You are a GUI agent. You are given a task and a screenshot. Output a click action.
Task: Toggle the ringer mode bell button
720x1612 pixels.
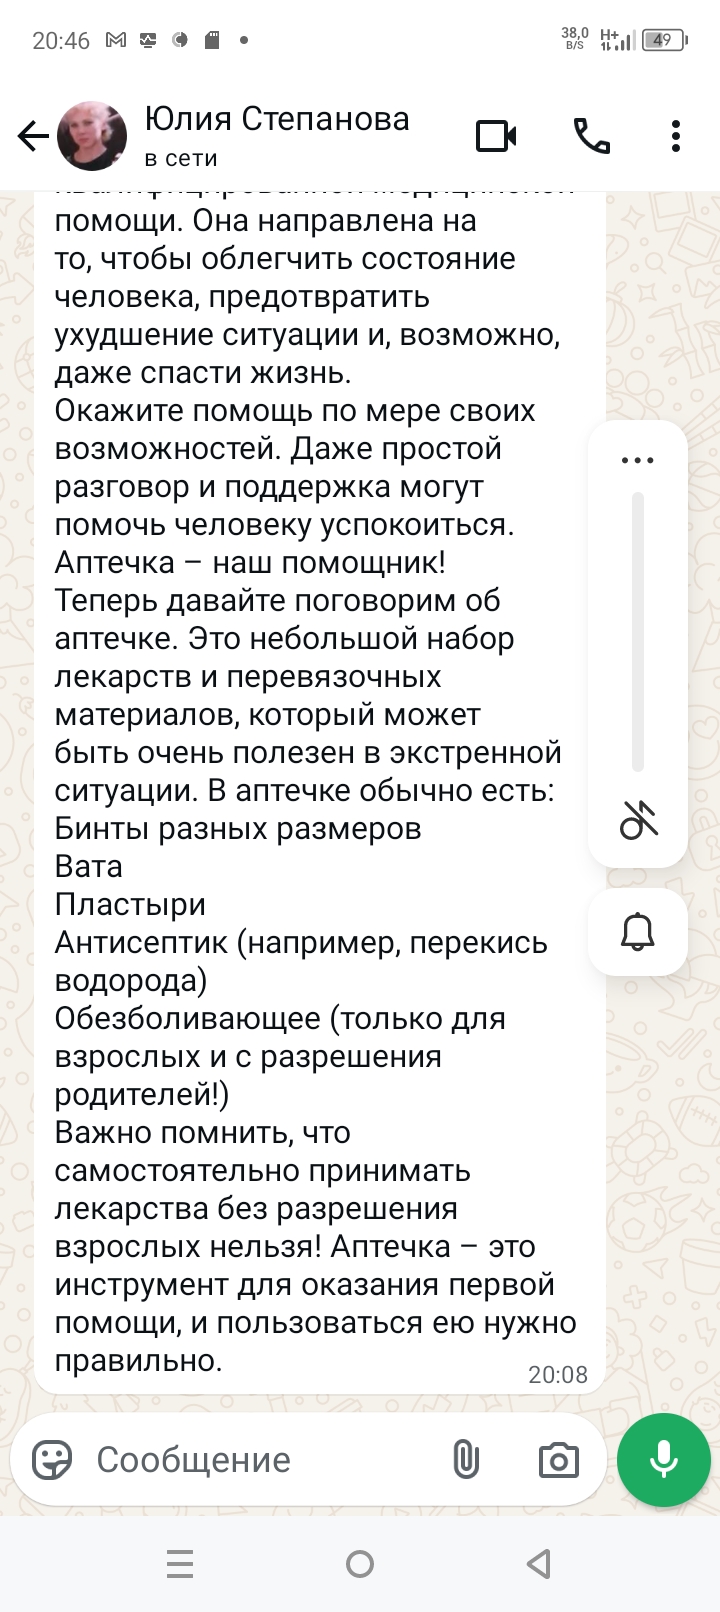point(638,932)
